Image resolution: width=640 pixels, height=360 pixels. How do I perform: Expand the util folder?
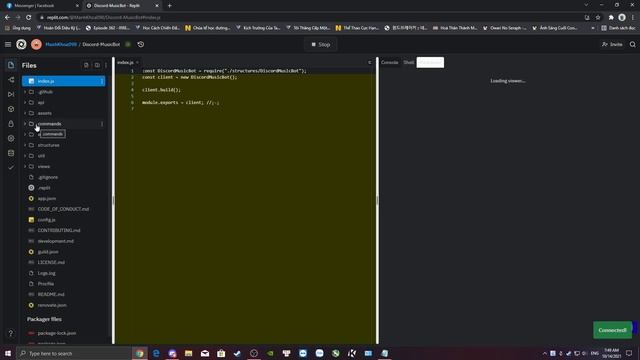tap(25, 156)
